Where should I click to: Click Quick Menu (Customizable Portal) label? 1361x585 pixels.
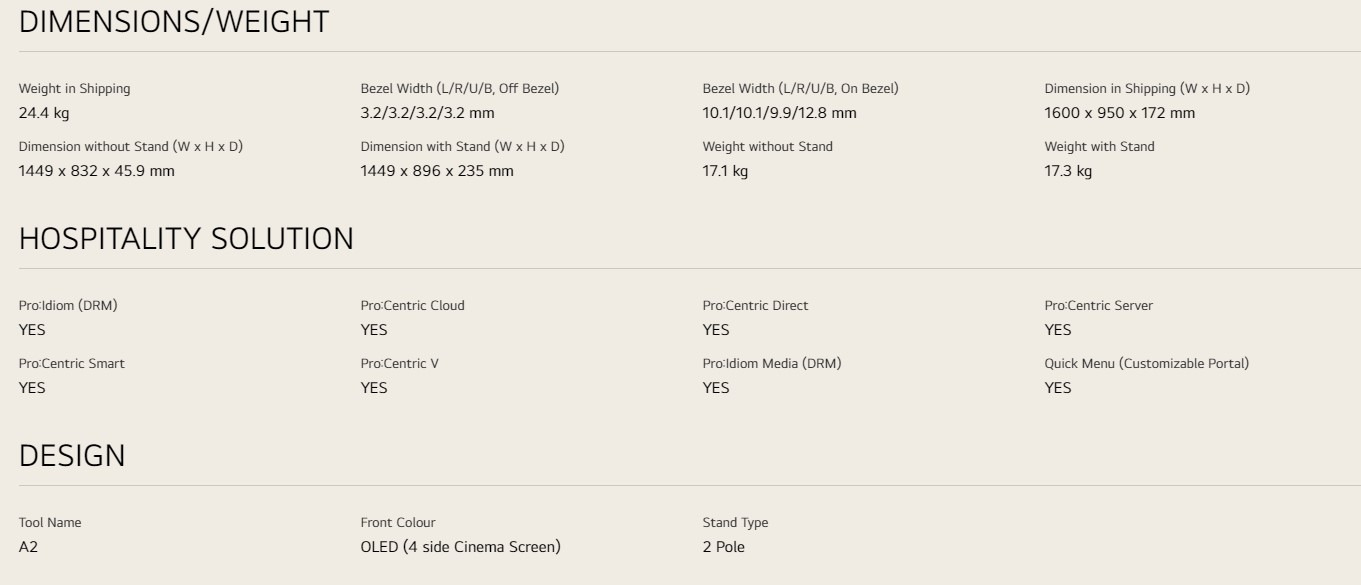tap(1147, 363)
